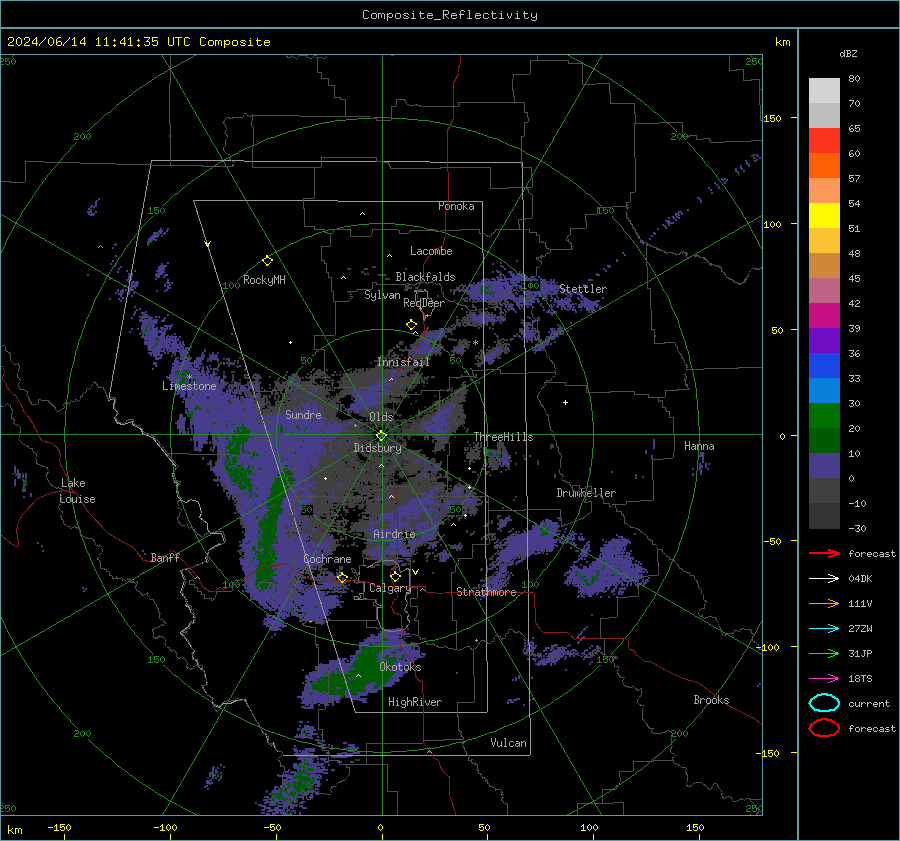
Task: Click the Vulcan city label
Action: point(508,743)
